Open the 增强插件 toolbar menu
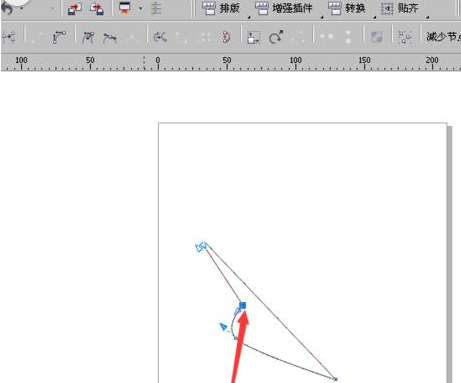Viewport: 461px width, 383px height. 284,8
